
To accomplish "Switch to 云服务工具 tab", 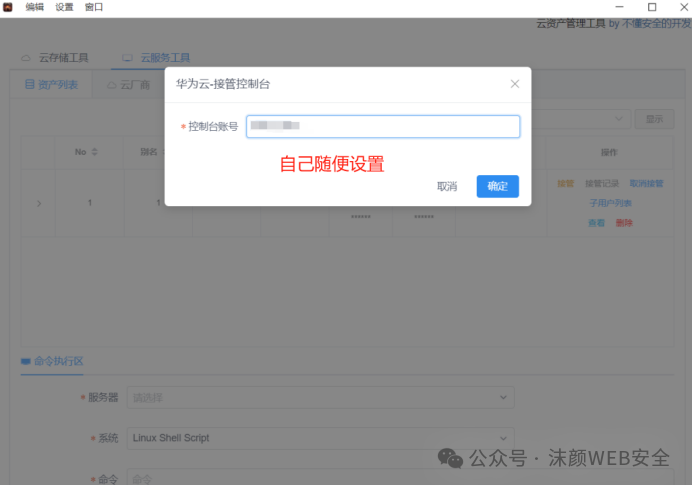I will click(156, 58).
